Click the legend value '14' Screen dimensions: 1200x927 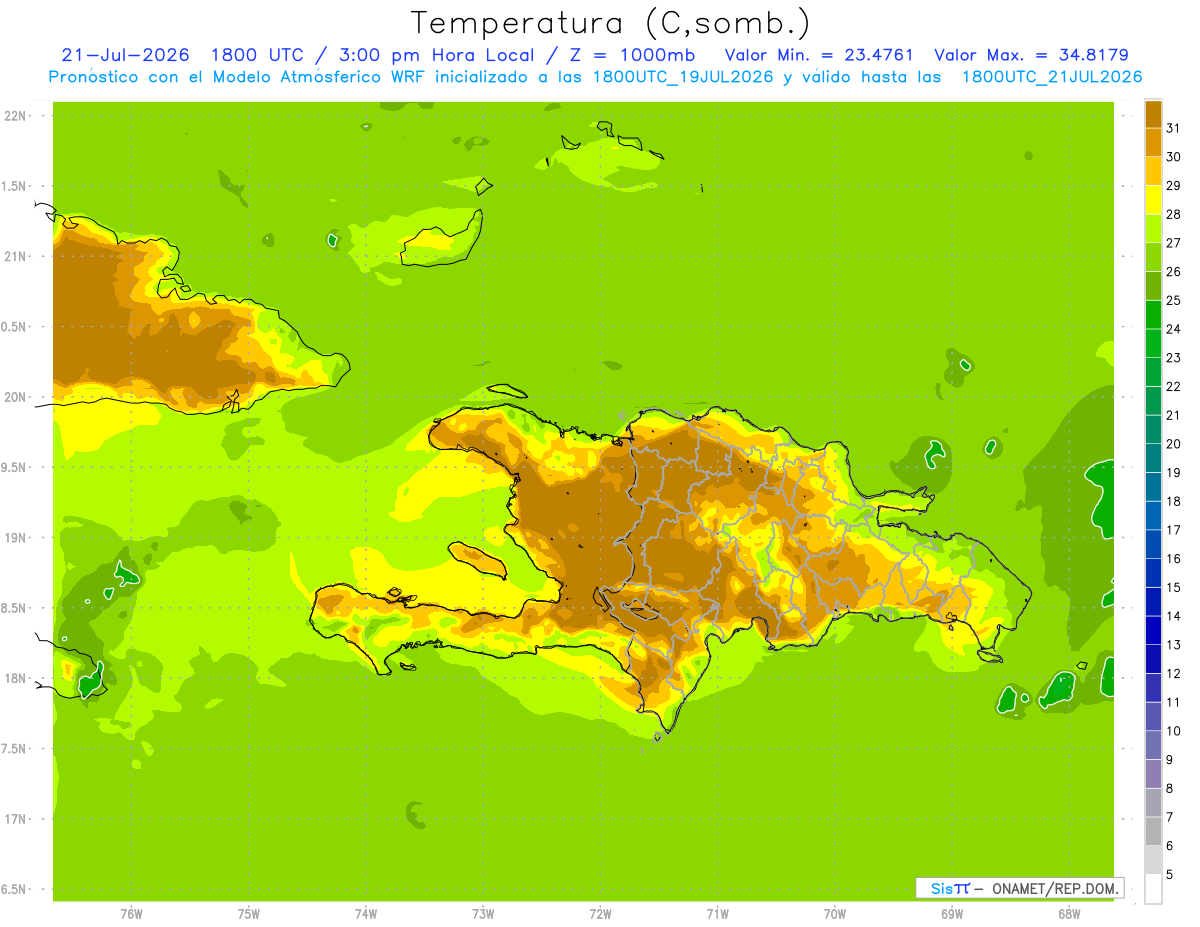[x=1174, y=616]
